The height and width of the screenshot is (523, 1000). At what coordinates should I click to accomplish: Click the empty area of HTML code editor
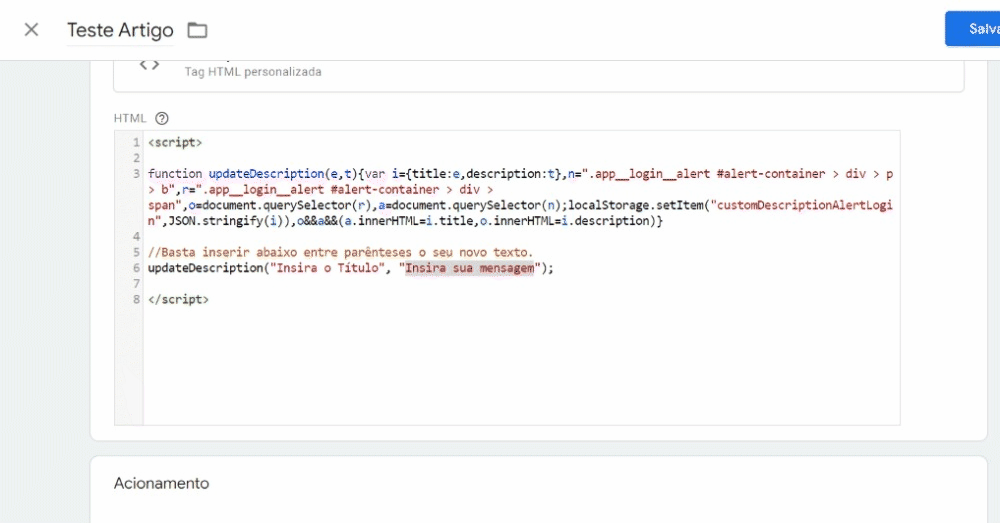521,365
